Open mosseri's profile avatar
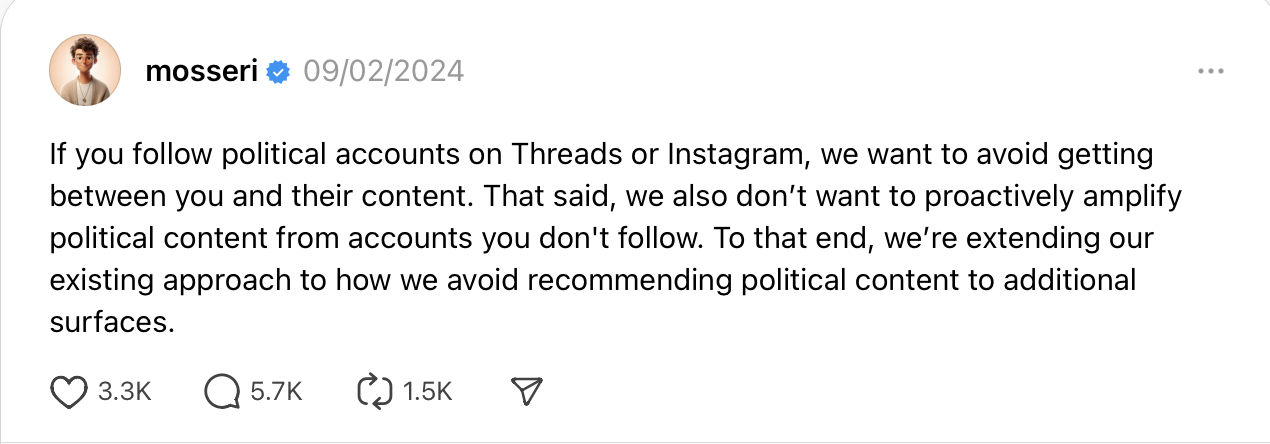Viewport: 1270px width, 444px height. pos(85,70)
